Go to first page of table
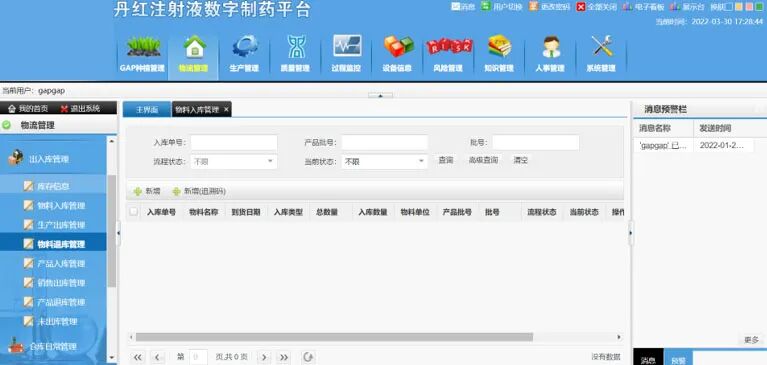767x365 pixels. tap(137, 357)
